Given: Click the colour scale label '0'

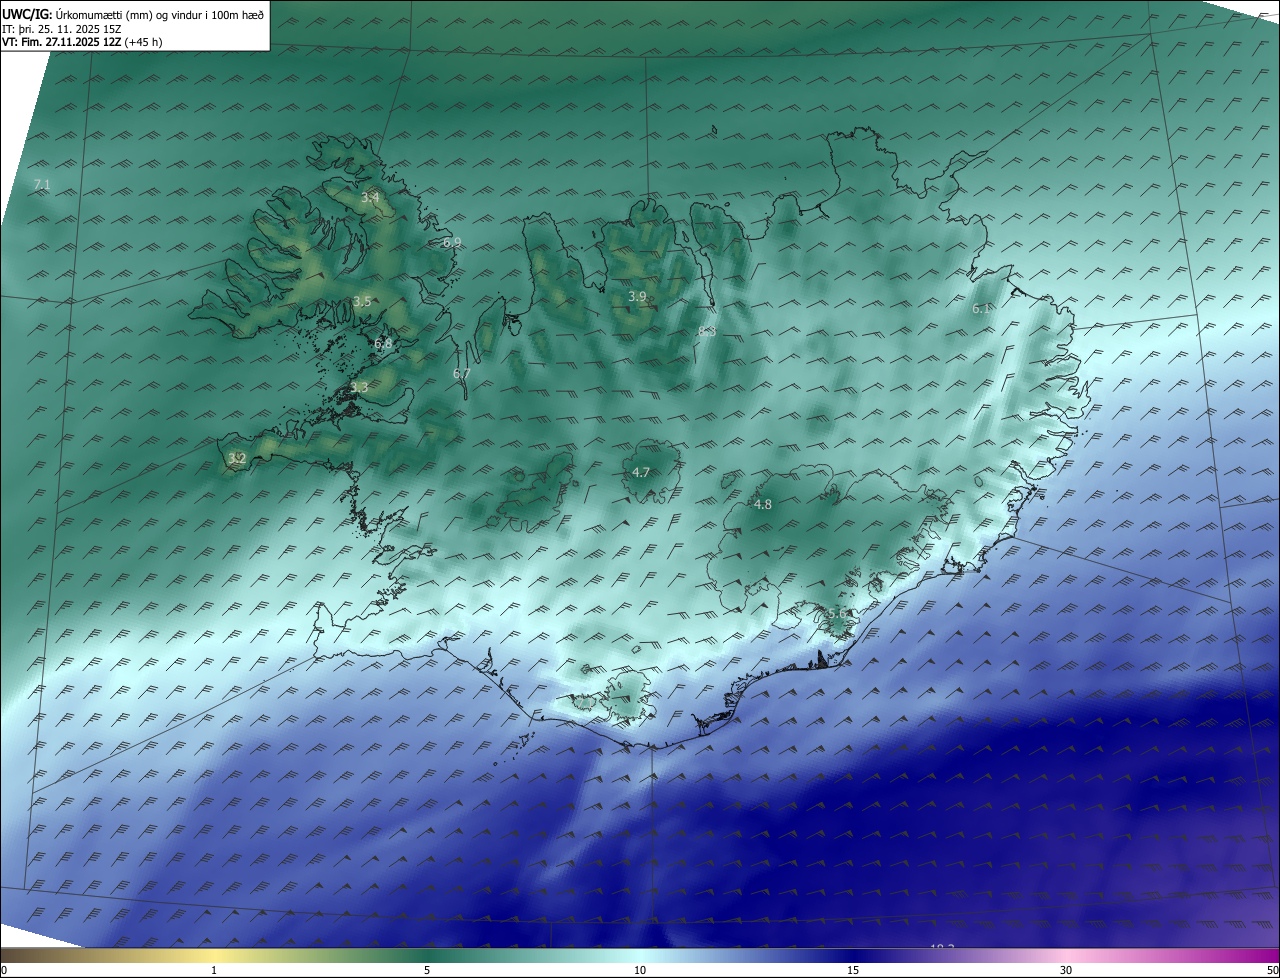Looking at the screenshot, I should click(4, 970).
